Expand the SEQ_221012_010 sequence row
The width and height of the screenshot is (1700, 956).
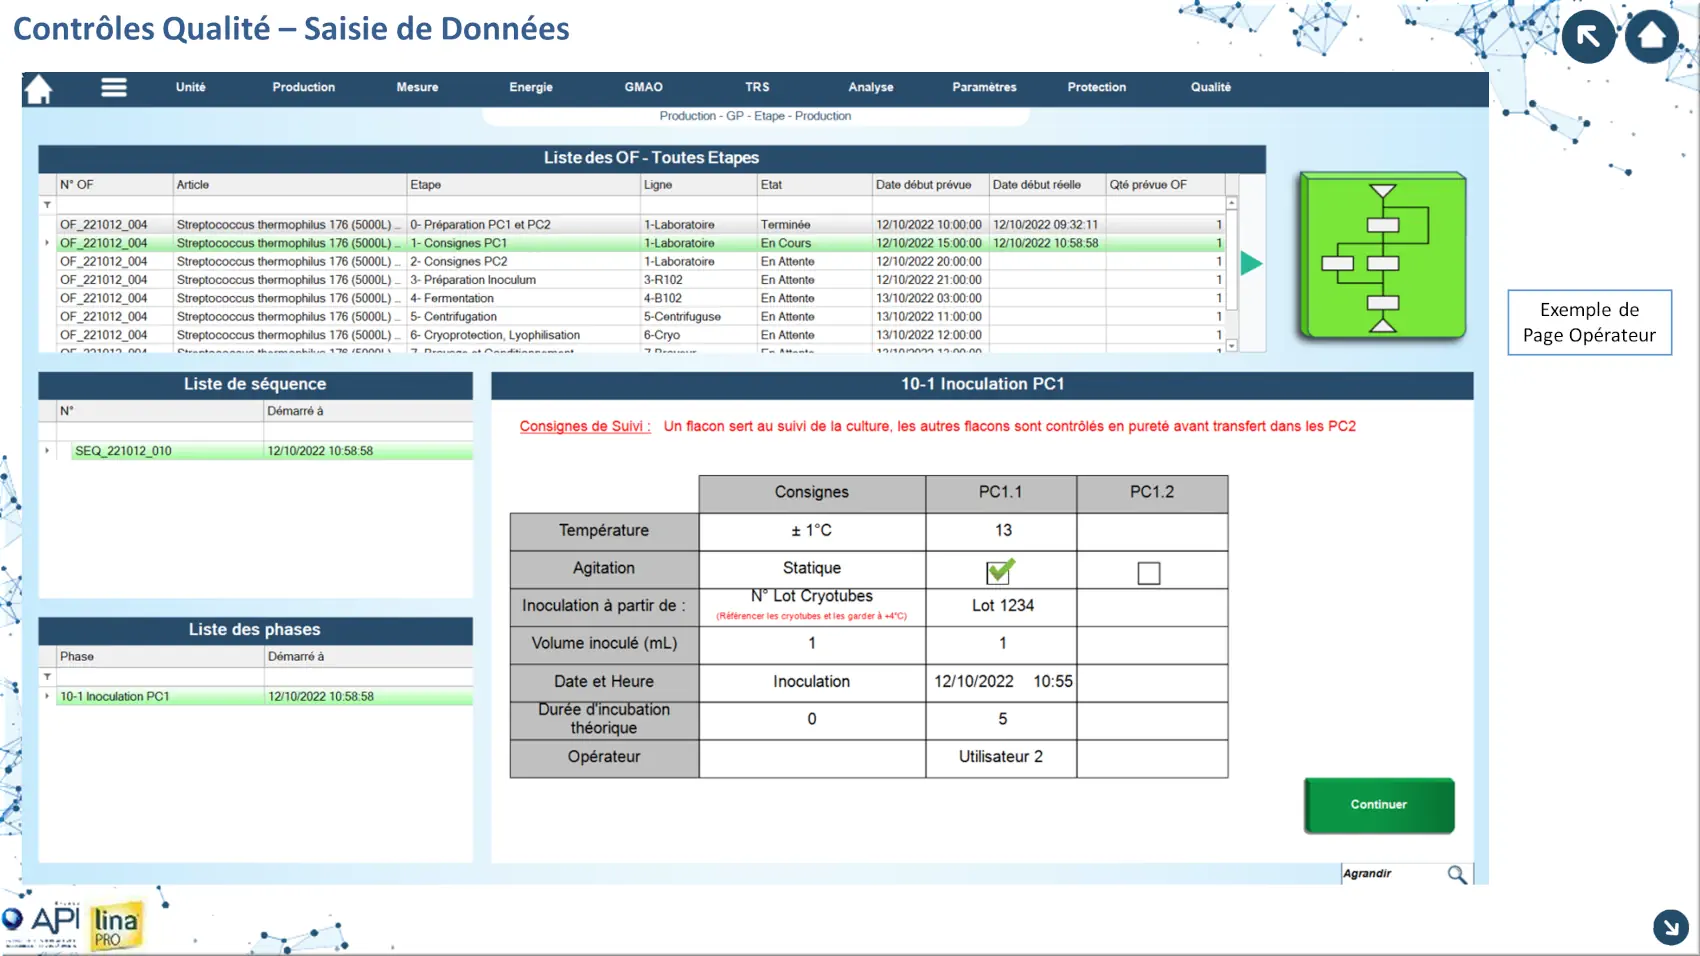(47, 451)
